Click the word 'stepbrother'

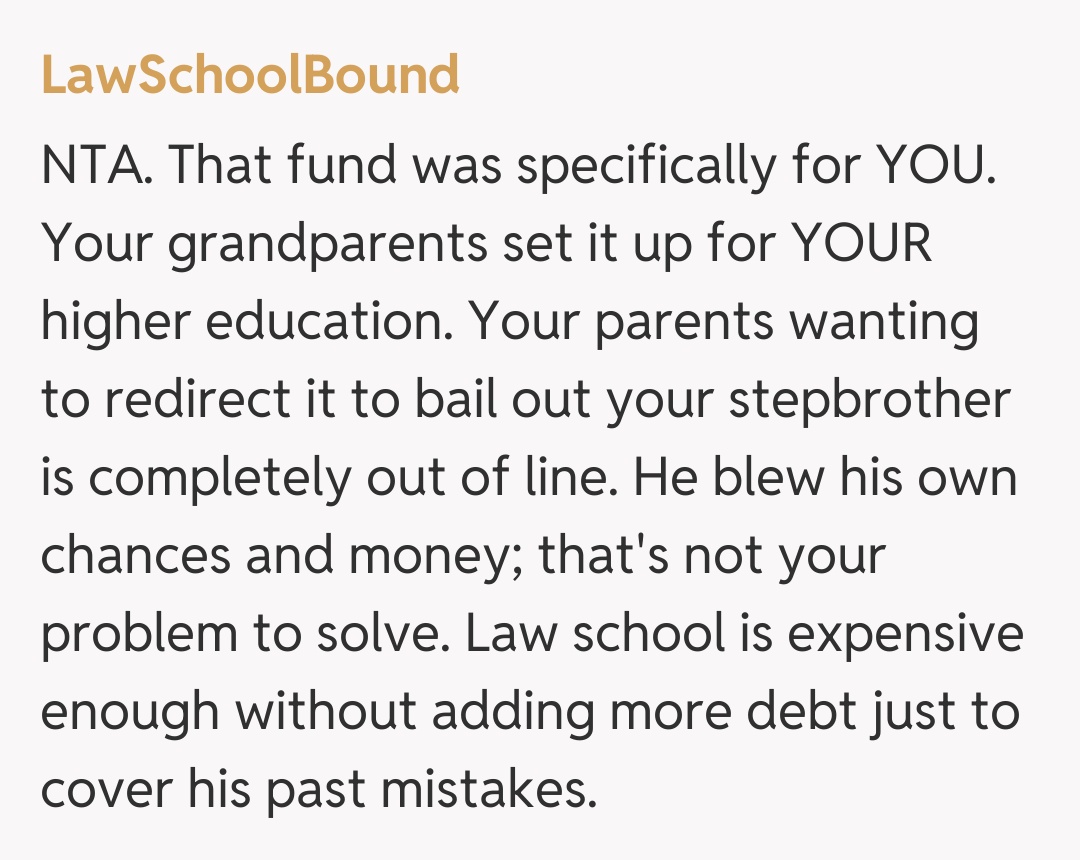coord(870,400)
